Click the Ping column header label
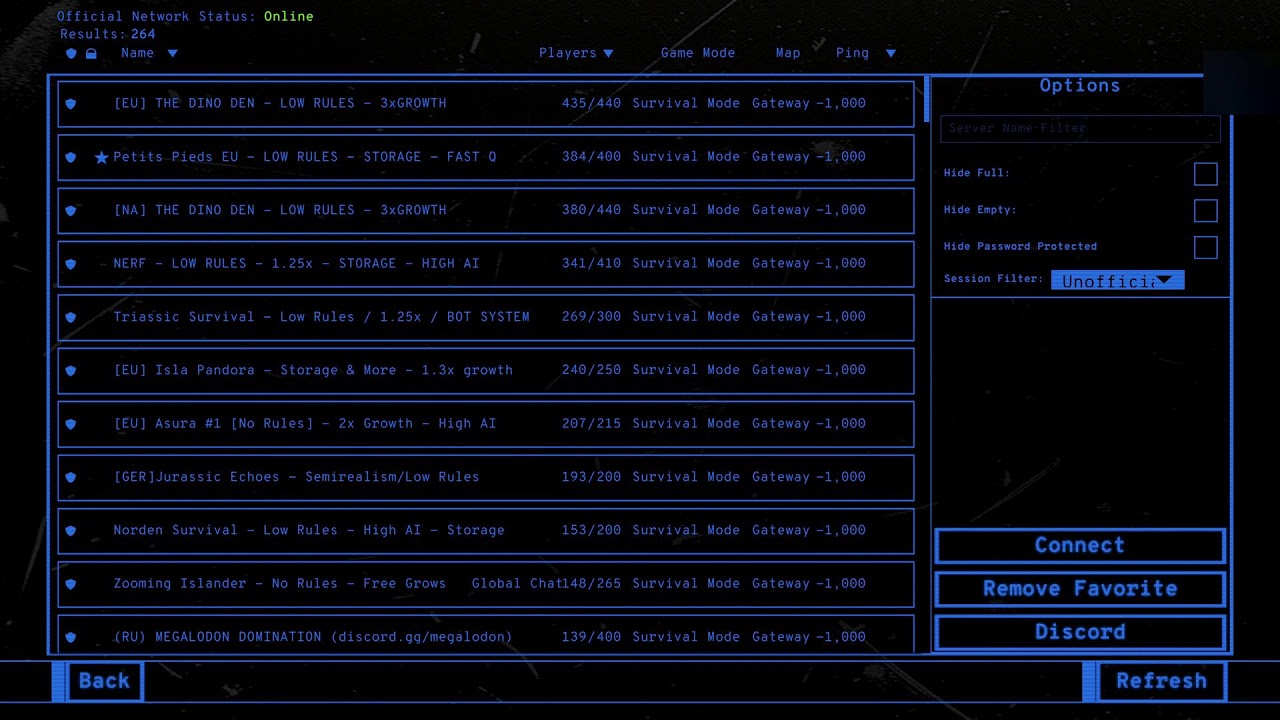This screenshot has width=1280, height=720. [852, 53]
